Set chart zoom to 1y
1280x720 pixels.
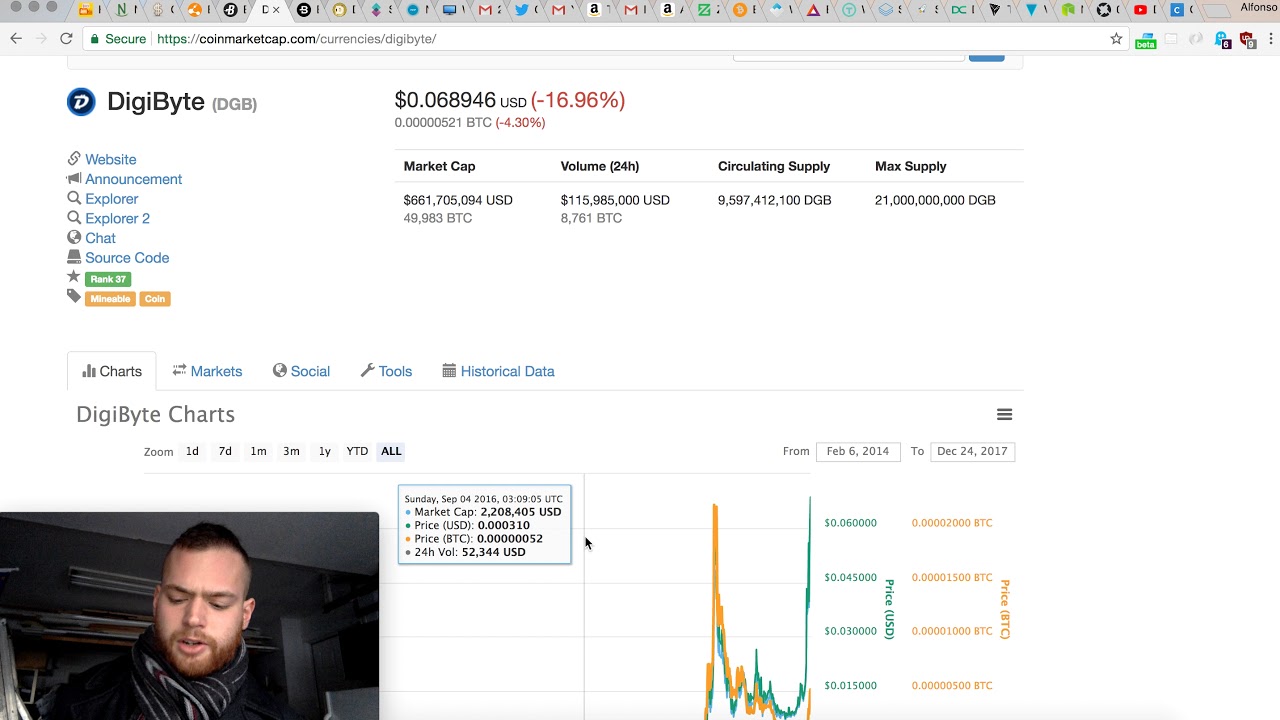pyautogui.click(x=324, y=451)
